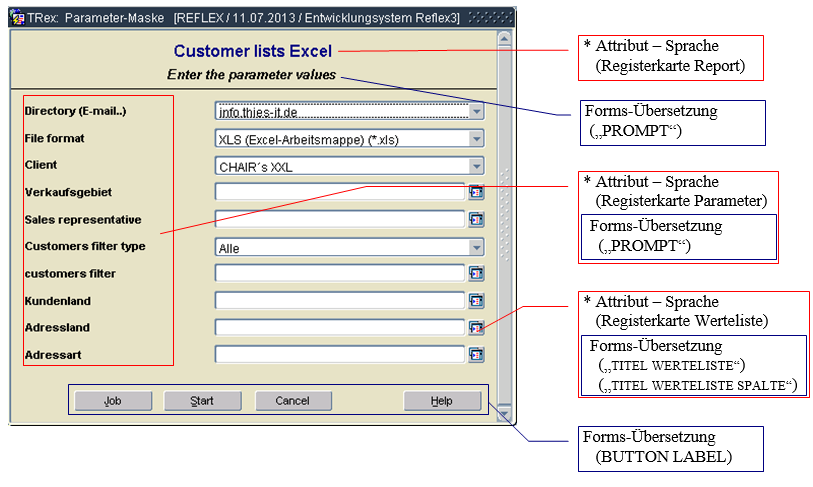
Task: Click into the Verkaufsgebiet input field
Action: pos(340,192)
